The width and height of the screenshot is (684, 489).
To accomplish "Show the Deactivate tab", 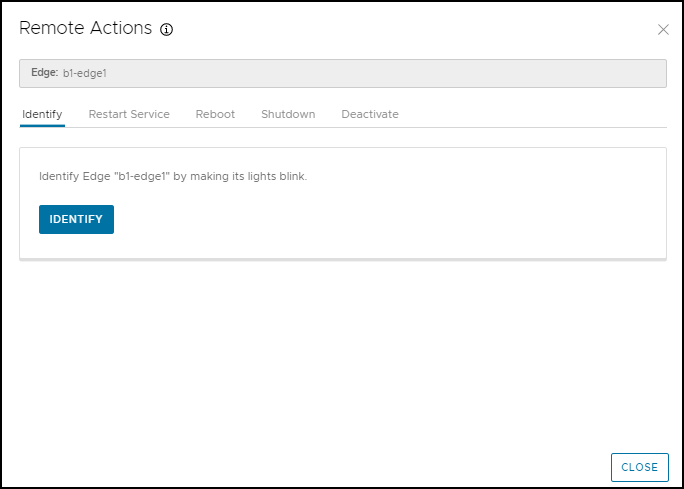I will [x=370, y=114].
